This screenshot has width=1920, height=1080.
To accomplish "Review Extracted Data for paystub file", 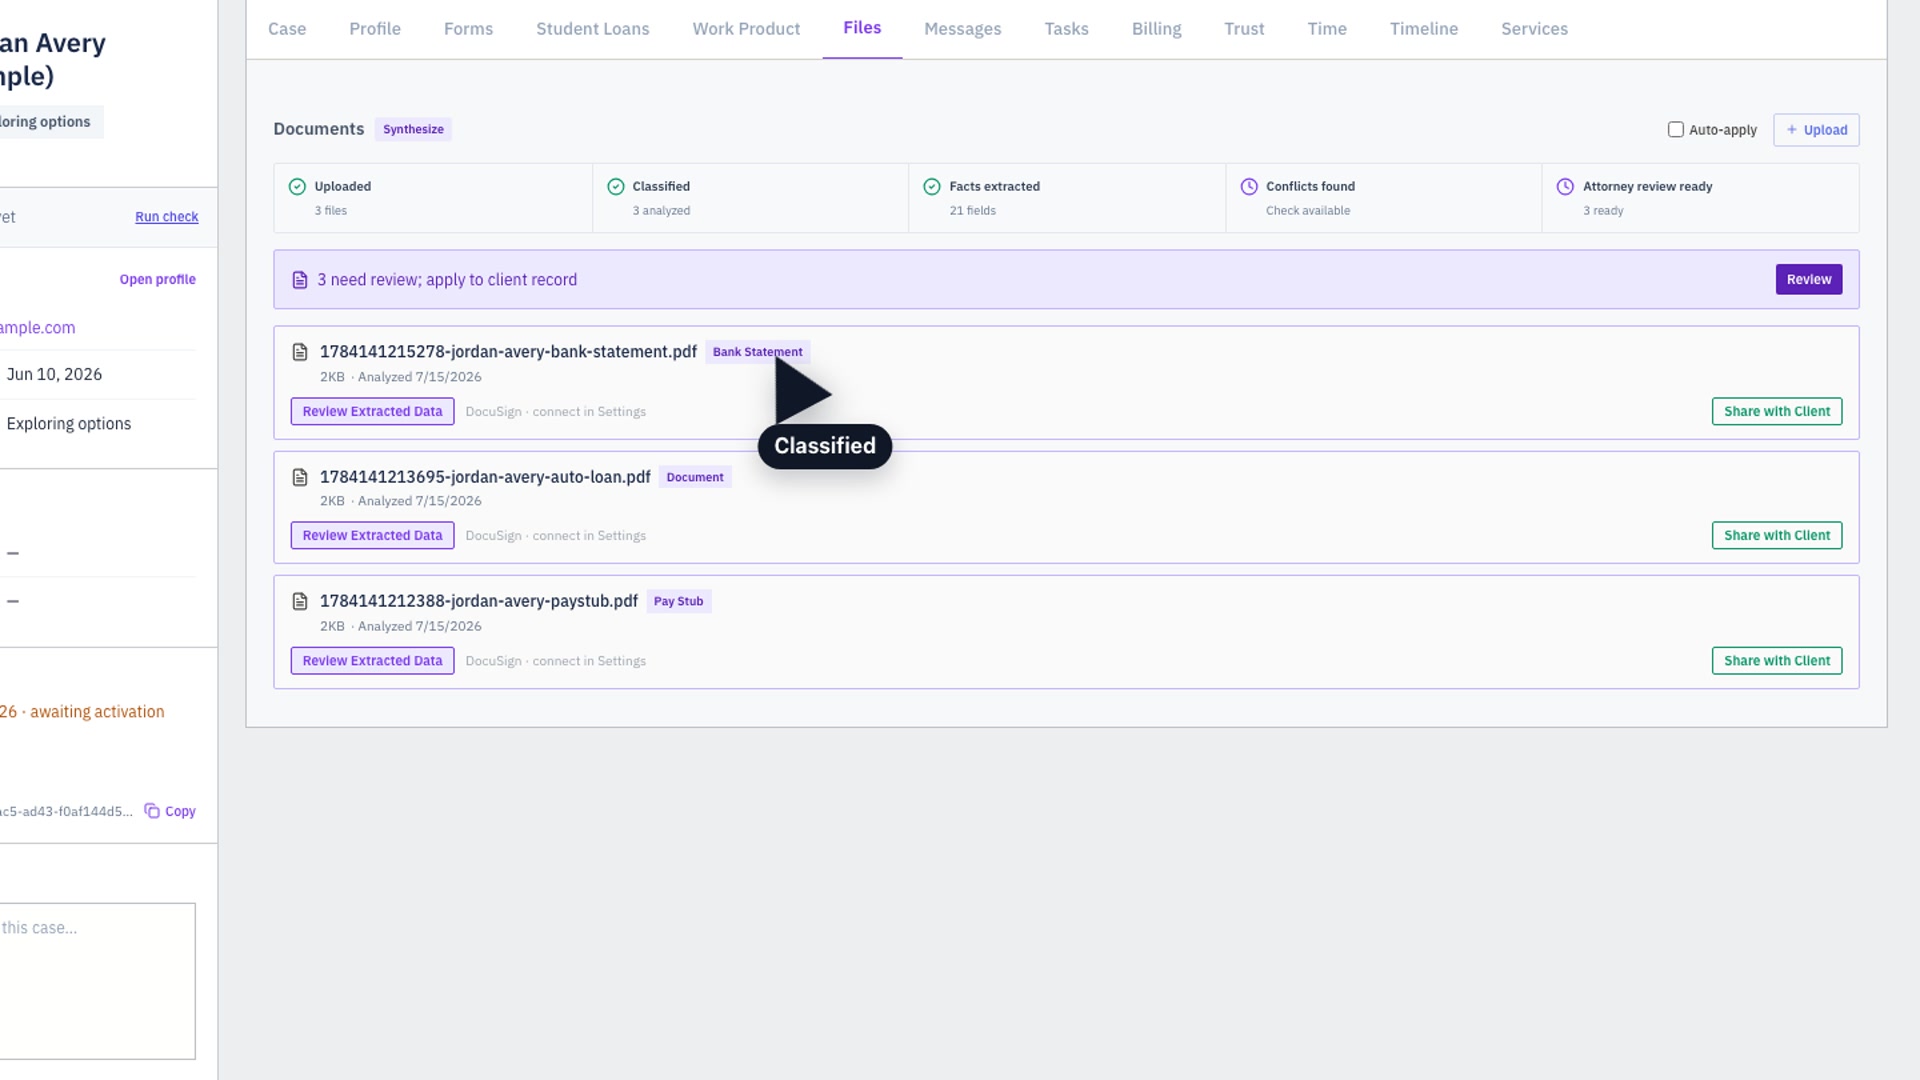I will (372, 661).
